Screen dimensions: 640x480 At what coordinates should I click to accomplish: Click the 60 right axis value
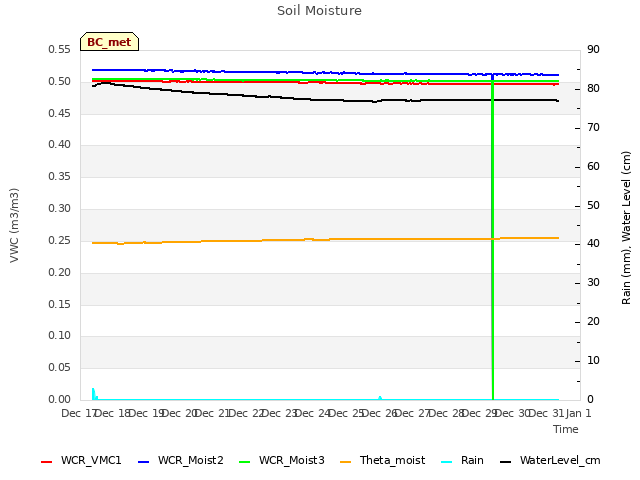point(593,166)
